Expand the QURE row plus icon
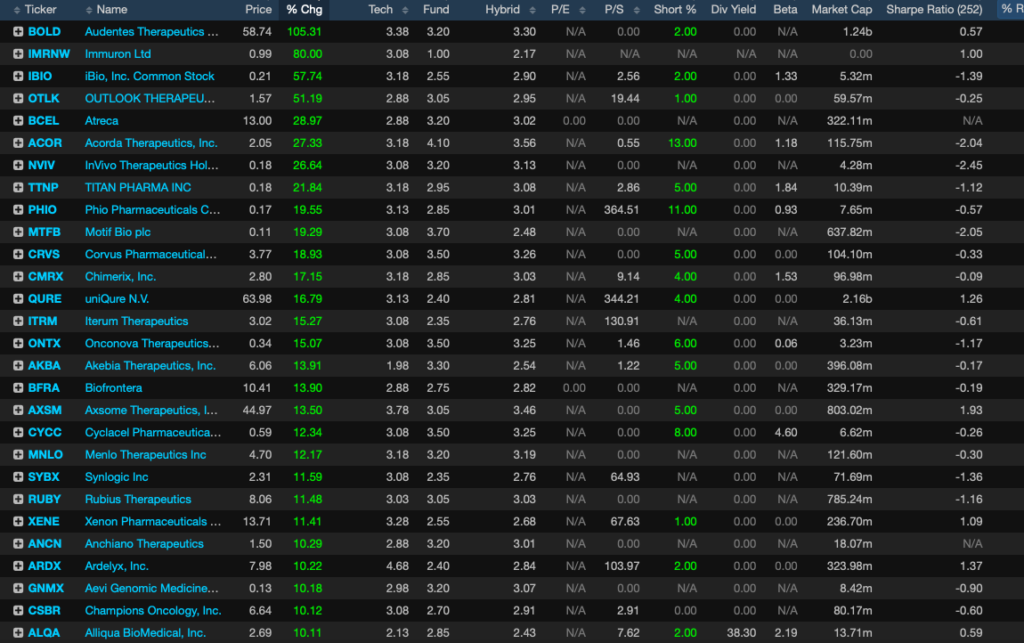 coord(18,298)
